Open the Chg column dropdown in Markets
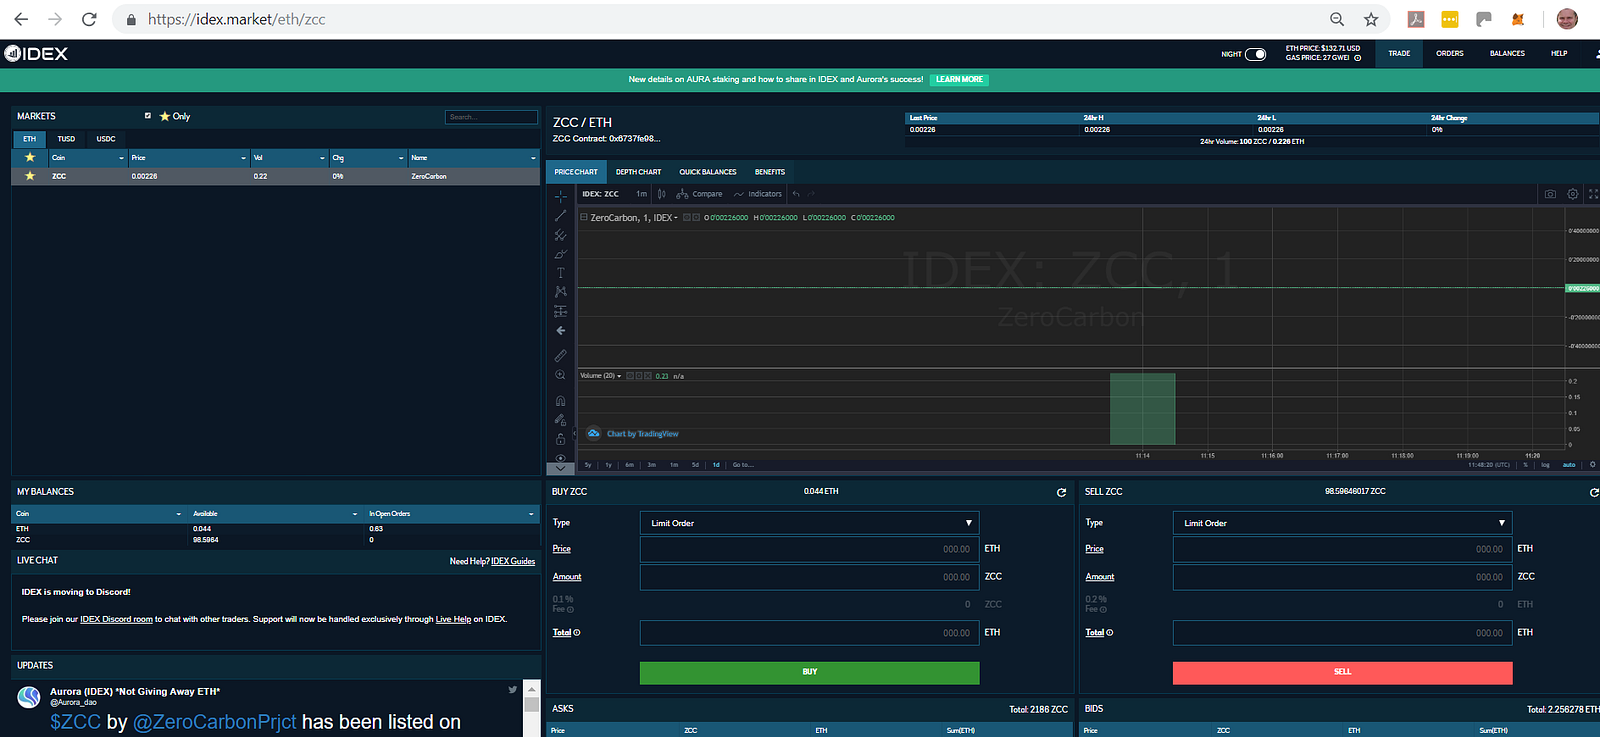Image resolution: width=1600 pixels, height=737 pixels. tap(401, 158)
